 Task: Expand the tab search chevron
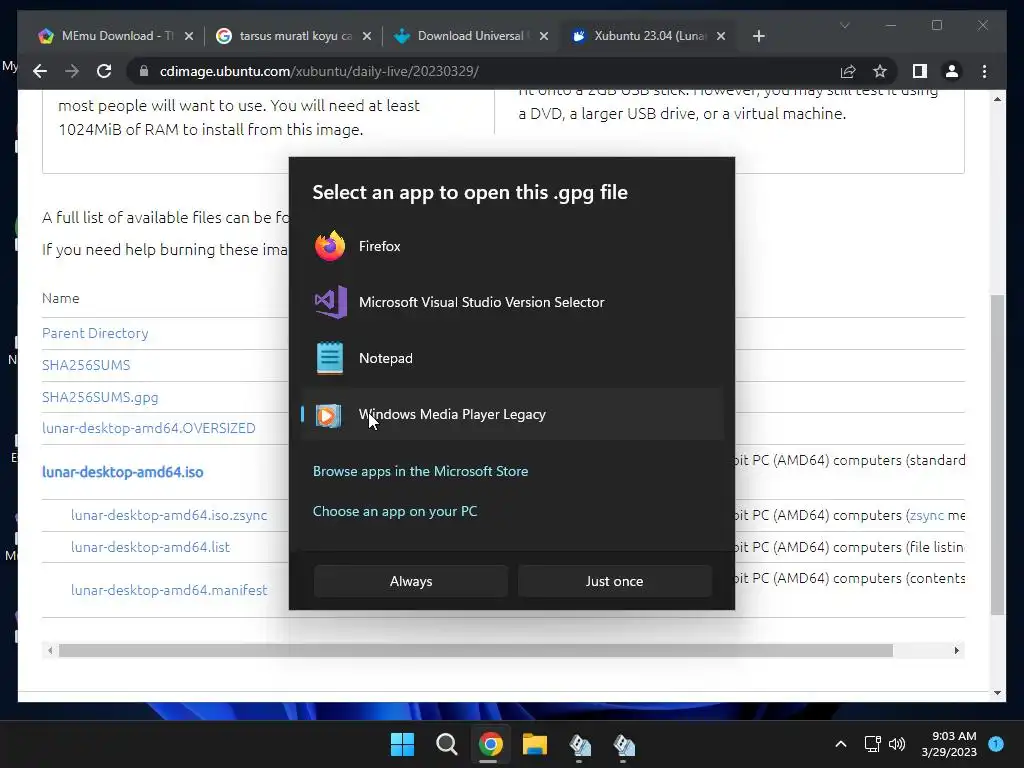click(x=844, y=25)
